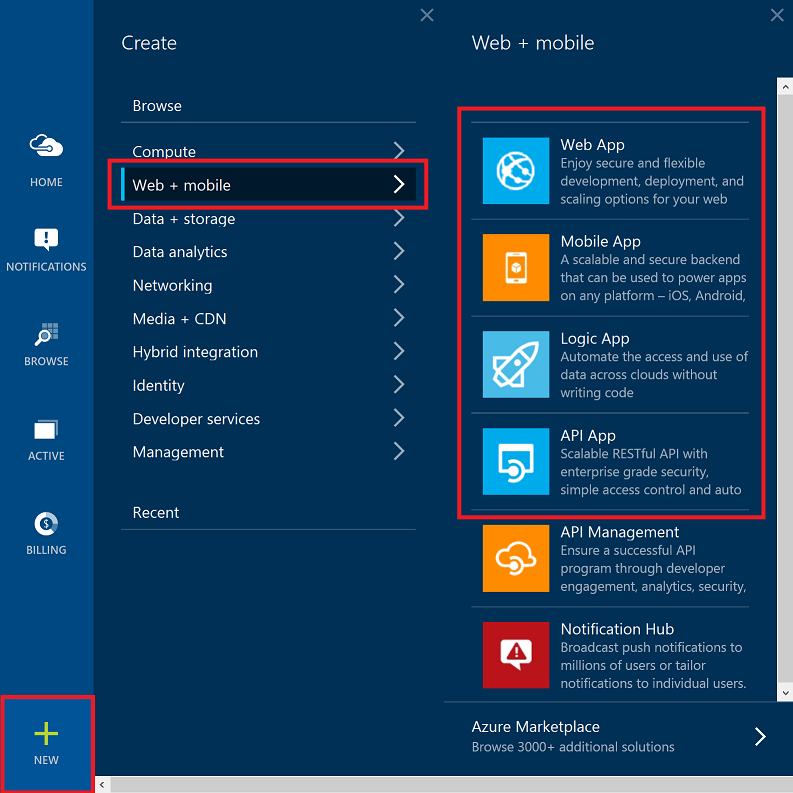Close the Create blade
793x793 pixels.
point(427,15)
